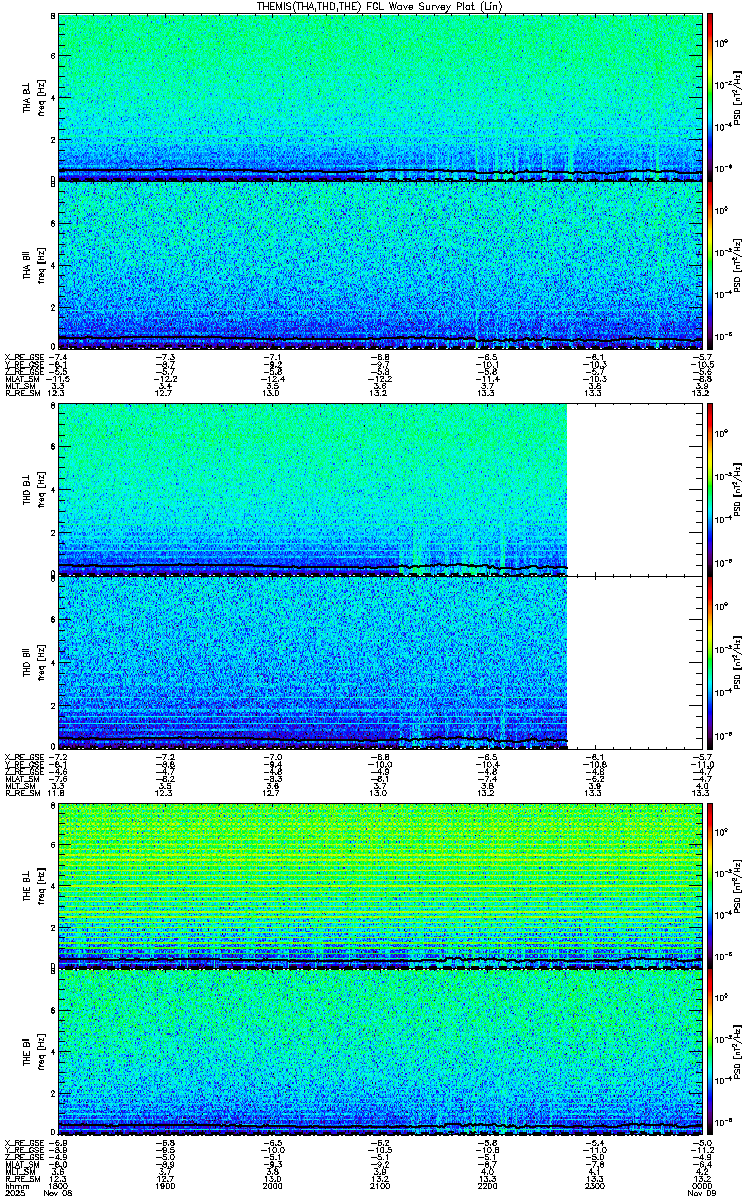The height and width of the screenshot is (1200, 750).
Task: Click the THD B⊥ freq [Hz] axis label
Action: [x=40, y=490]
